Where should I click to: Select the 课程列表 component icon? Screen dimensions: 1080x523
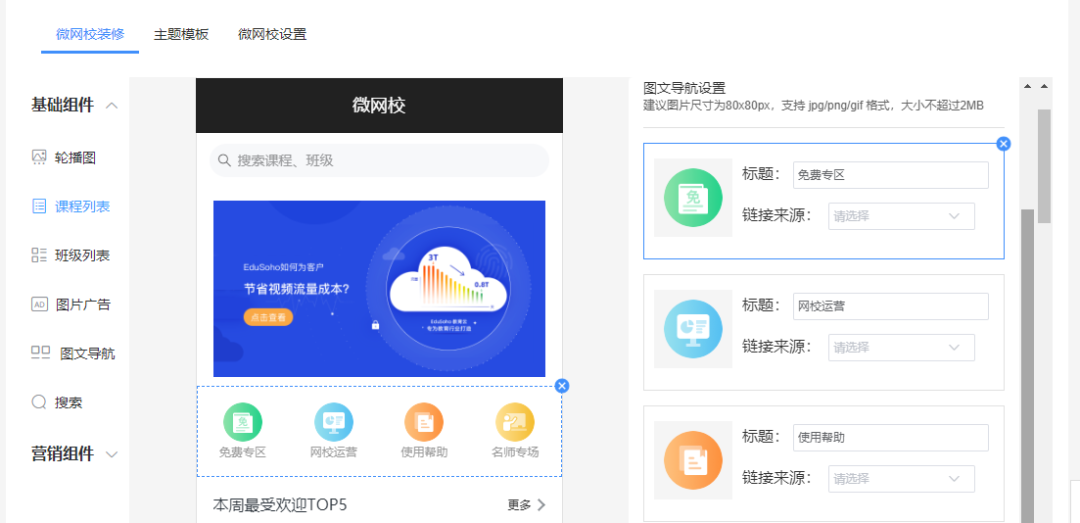click(x=39, y=206)
